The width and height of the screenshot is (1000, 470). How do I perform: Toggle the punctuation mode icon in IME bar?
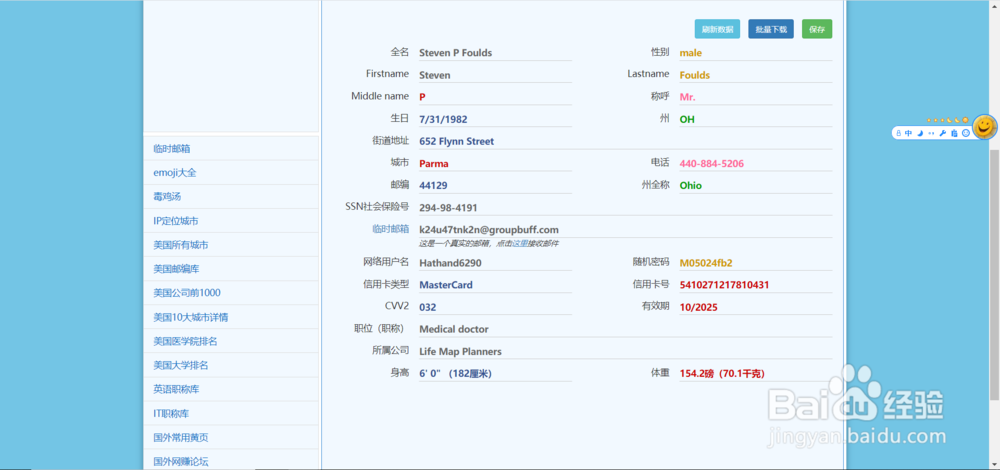click(x=931, y=133)
